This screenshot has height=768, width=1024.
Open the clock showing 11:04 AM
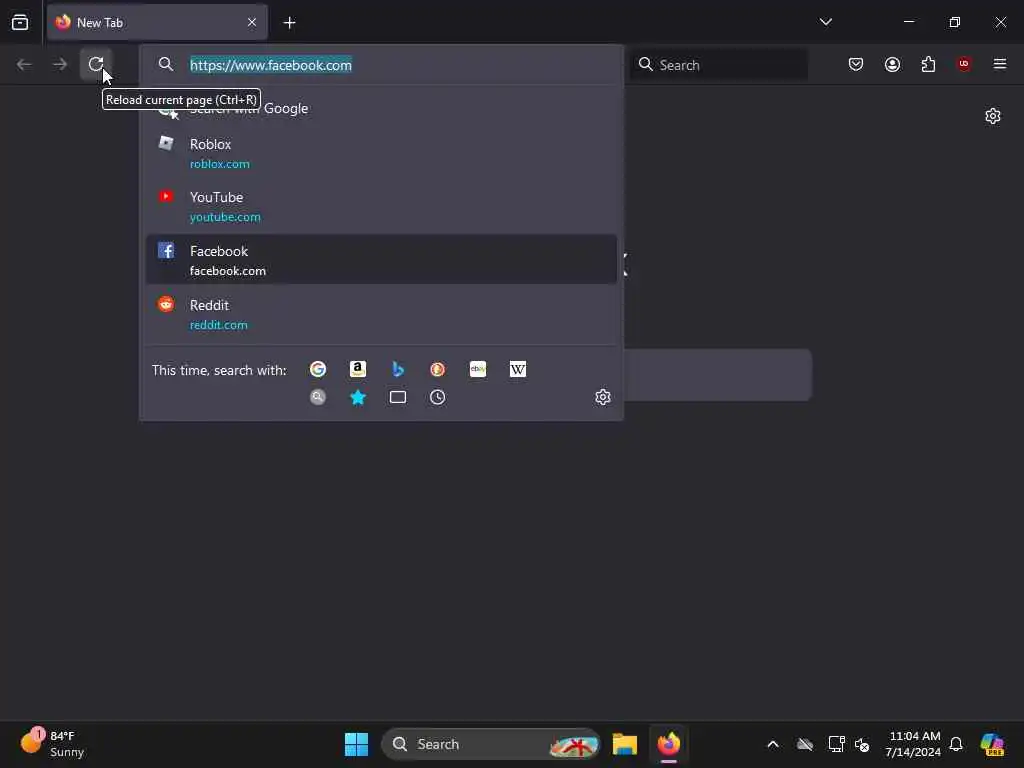(913, 744)
